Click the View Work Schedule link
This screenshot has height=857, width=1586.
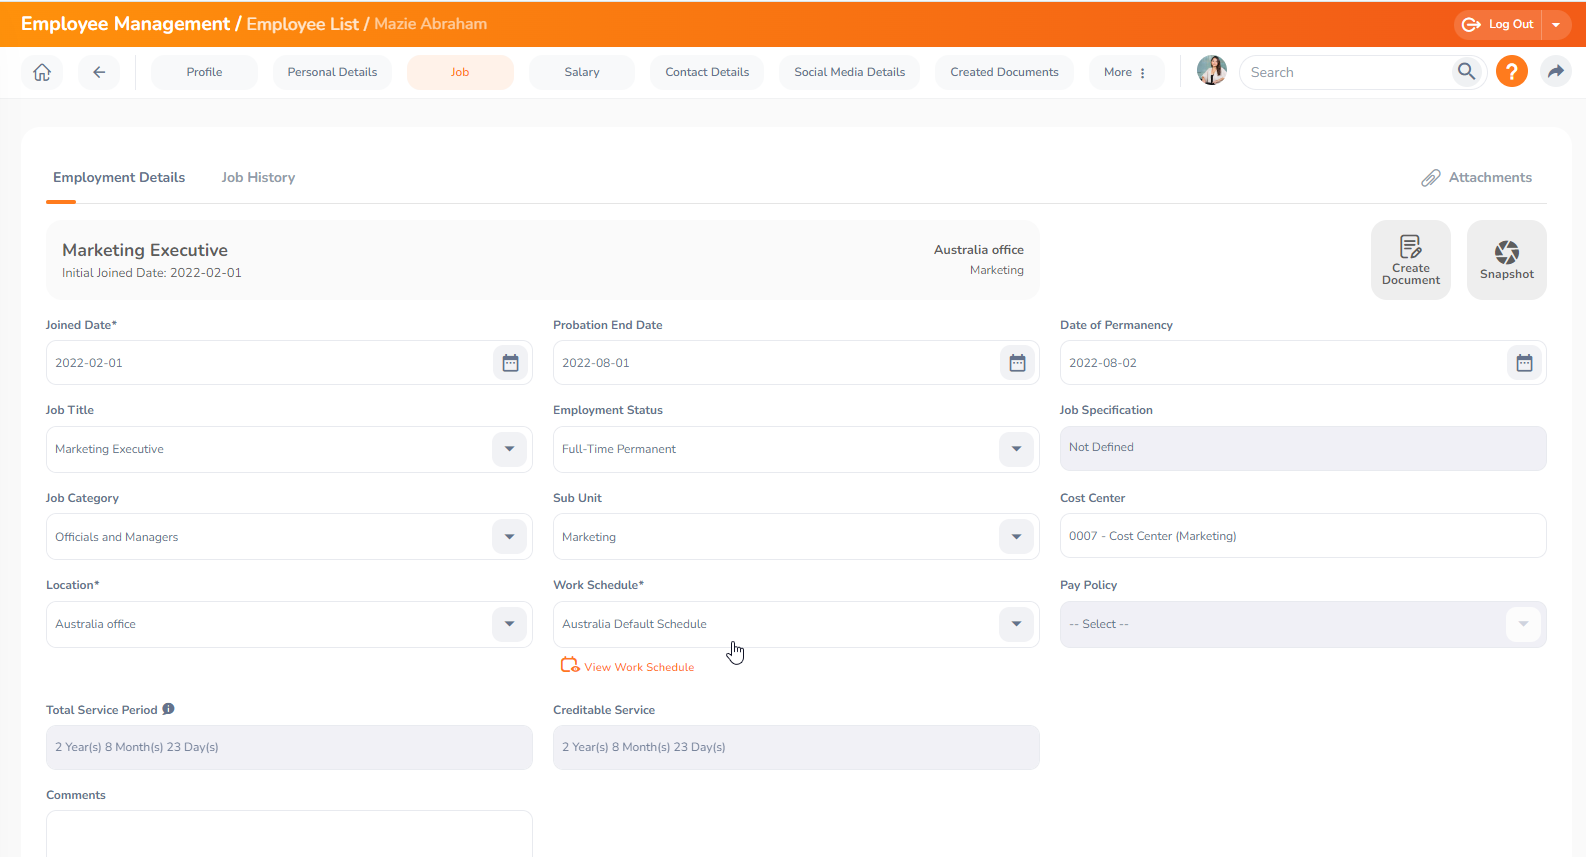click(638, 667)
